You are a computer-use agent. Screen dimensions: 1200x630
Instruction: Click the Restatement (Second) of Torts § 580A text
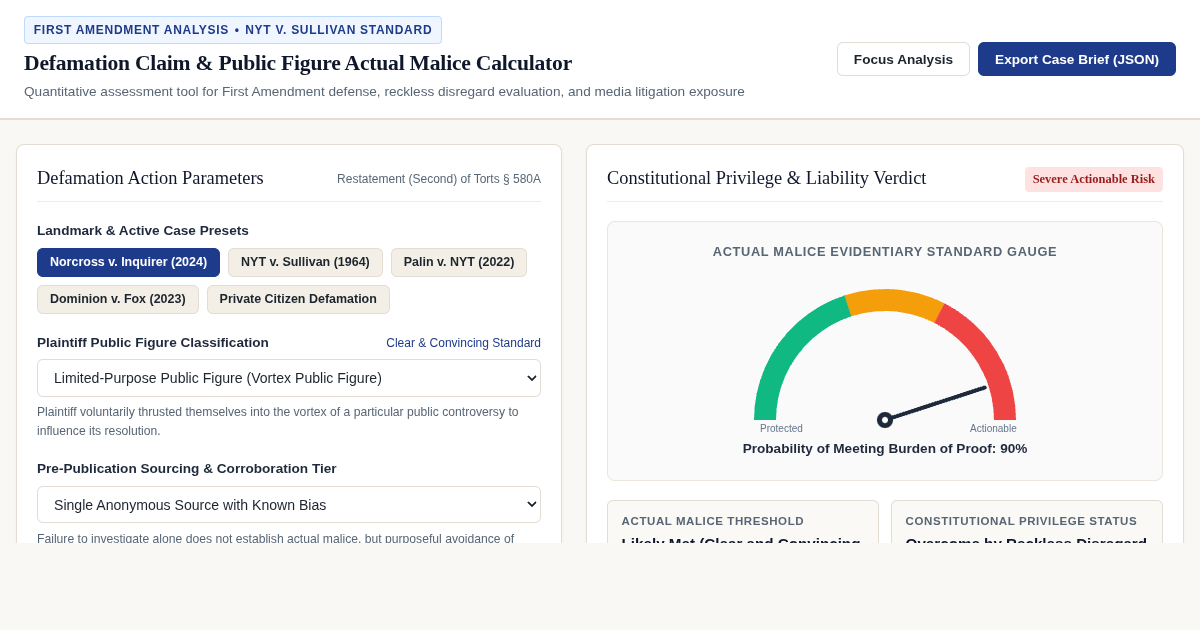click(x=439, y=179)
